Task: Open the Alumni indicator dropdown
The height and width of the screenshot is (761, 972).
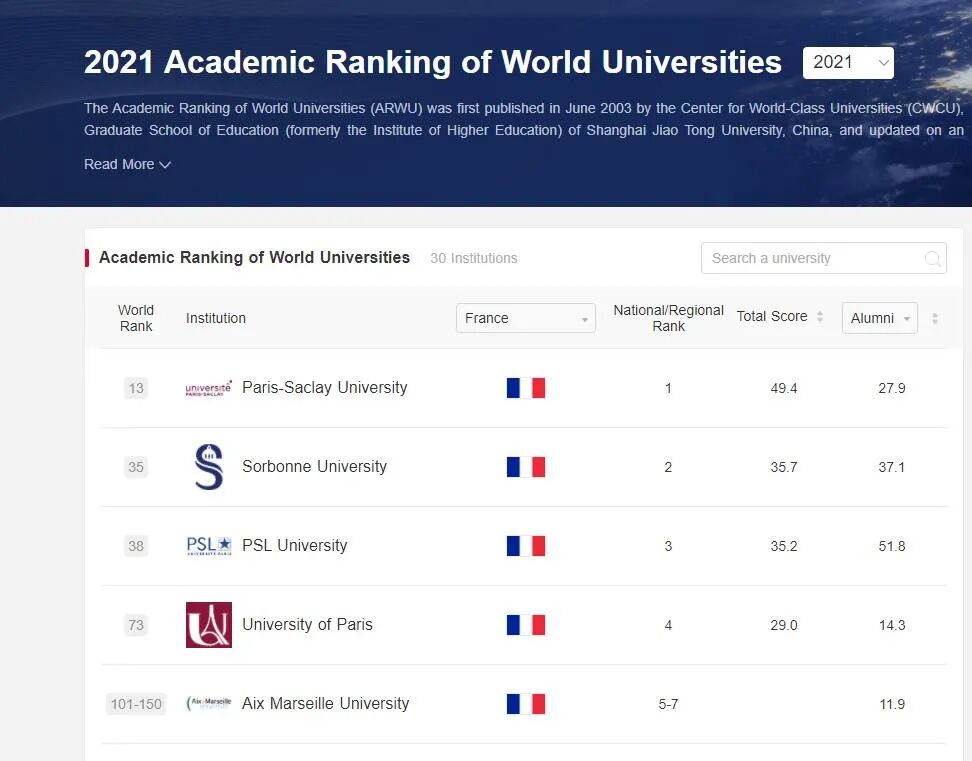Action: coord(880,318)
